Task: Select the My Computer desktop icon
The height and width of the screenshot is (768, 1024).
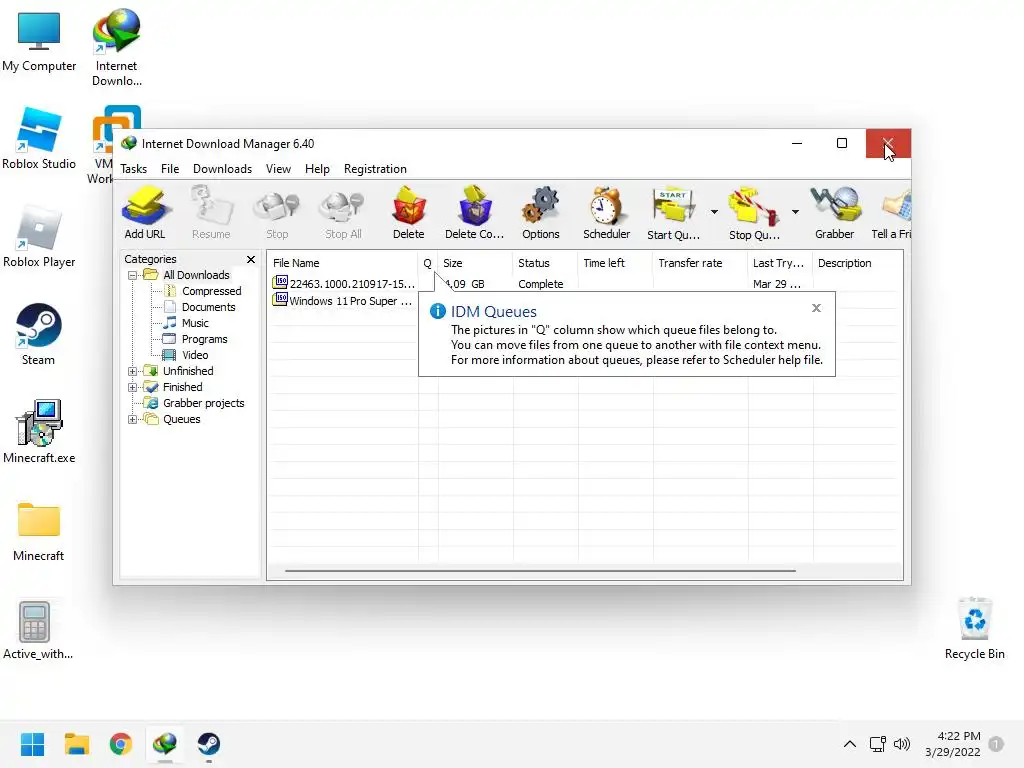Action: [x=39, y=42]
